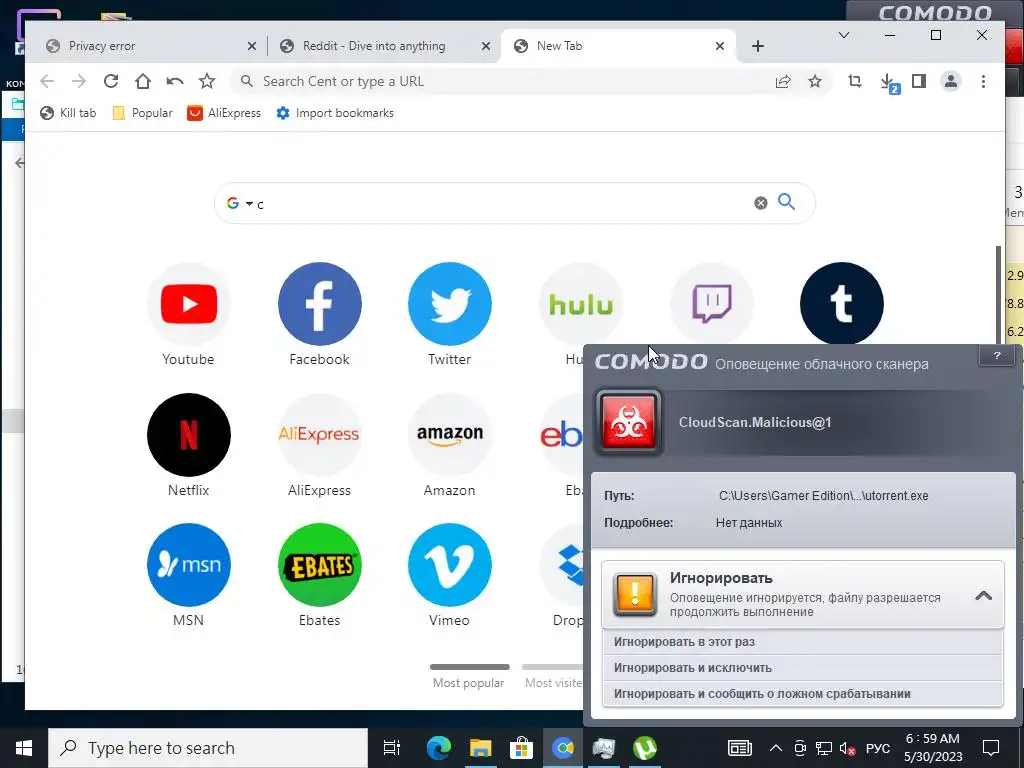
Task: Click Import bookmarks
Action: (335, 113)
